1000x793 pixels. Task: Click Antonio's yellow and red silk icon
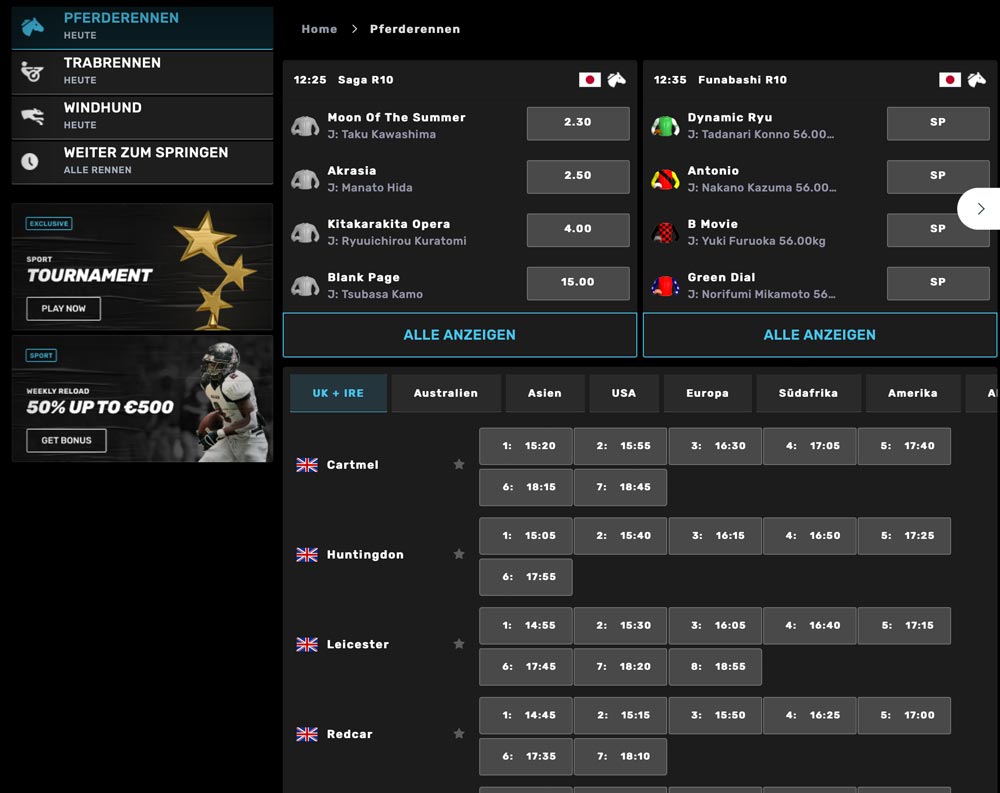pos(665,179)
